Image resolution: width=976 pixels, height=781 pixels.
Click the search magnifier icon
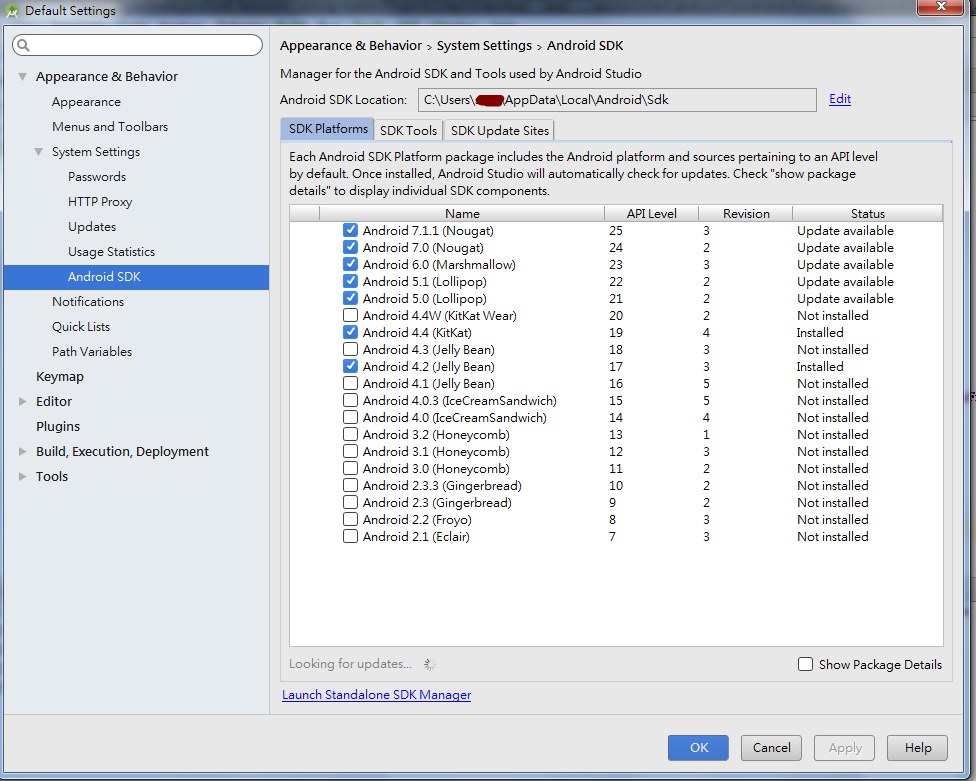[x=23, y=45]
